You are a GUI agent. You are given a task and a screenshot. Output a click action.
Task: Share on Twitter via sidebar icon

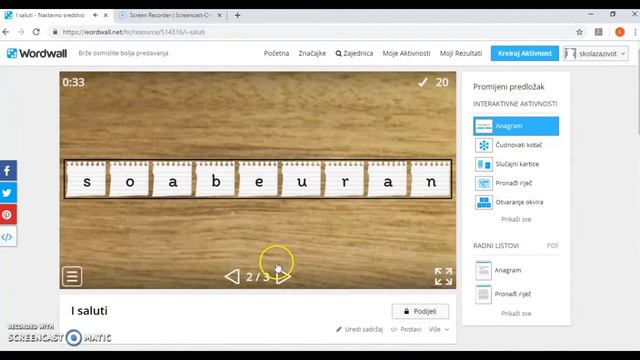pyautogui.click(x=8, y=192)
